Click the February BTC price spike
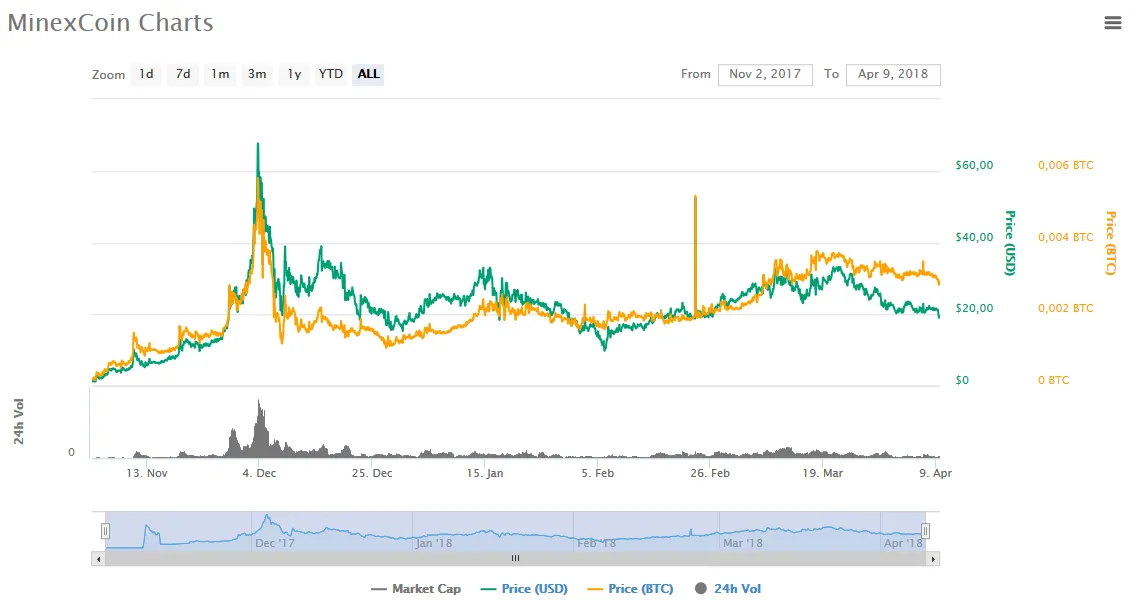Viewport: 1136px width, 605px height. pos(696,254)
